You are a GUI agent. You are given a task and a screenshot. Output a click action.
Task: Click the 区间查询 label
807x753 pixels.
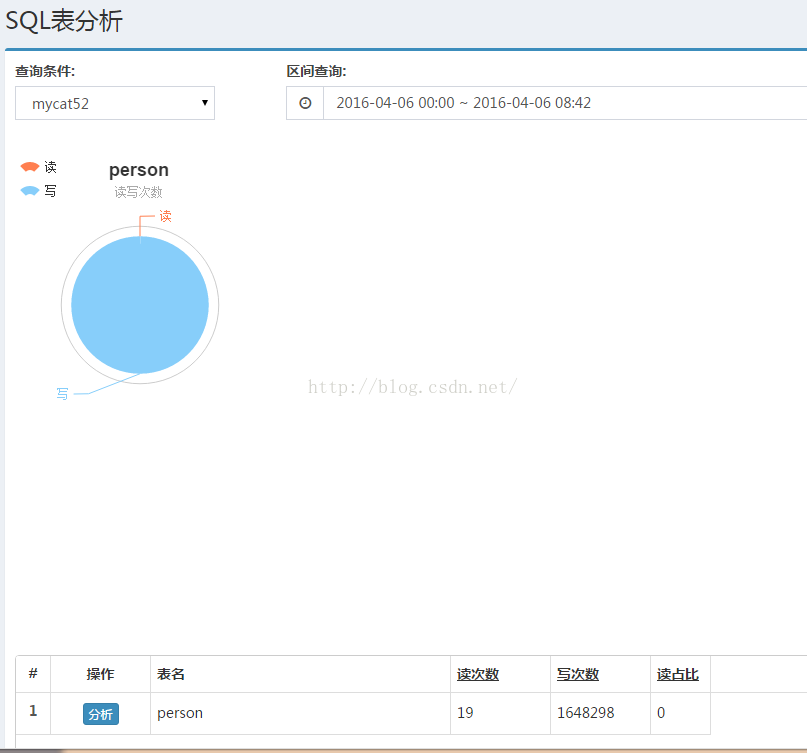[x=316, y=71]
